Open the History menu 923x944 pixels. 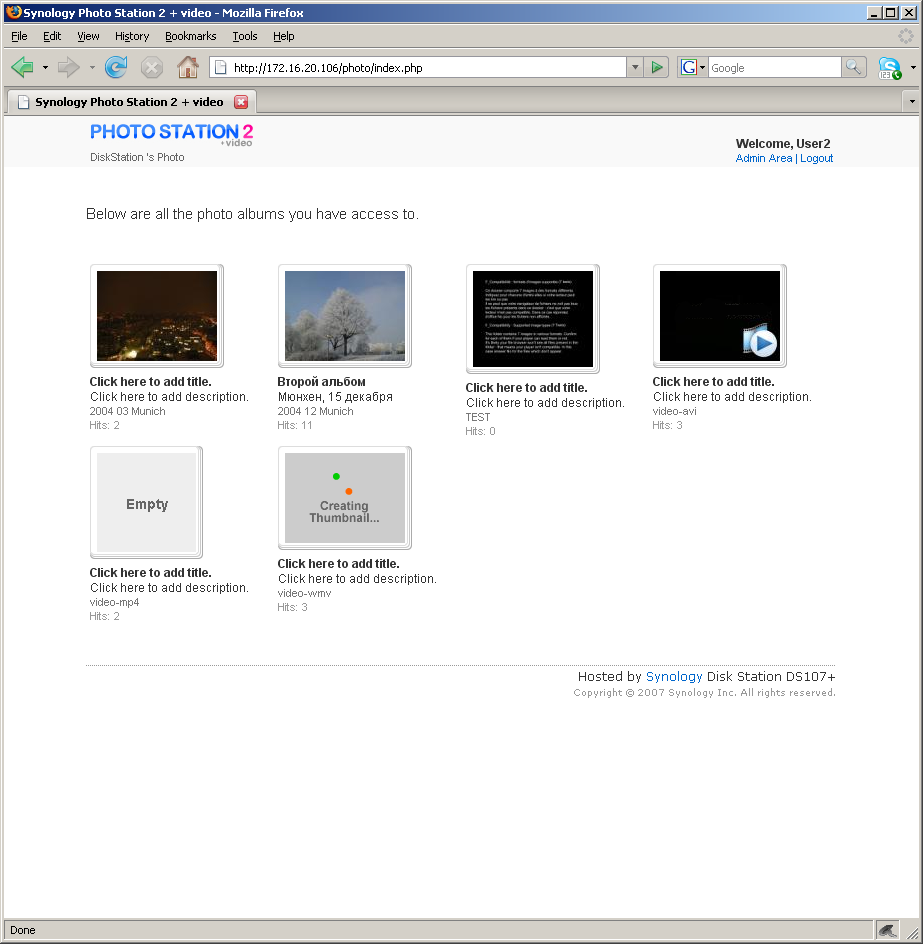pyautogui.click(x=132, y=36)
